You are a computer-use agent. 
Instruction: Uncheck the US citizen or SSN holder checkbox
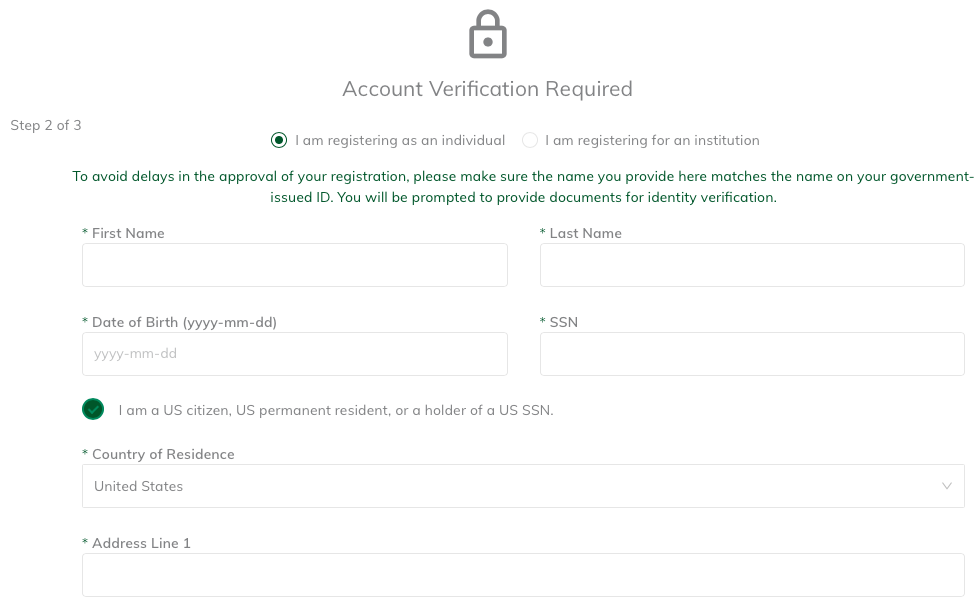pyautogui.click(x=93, y=410)
